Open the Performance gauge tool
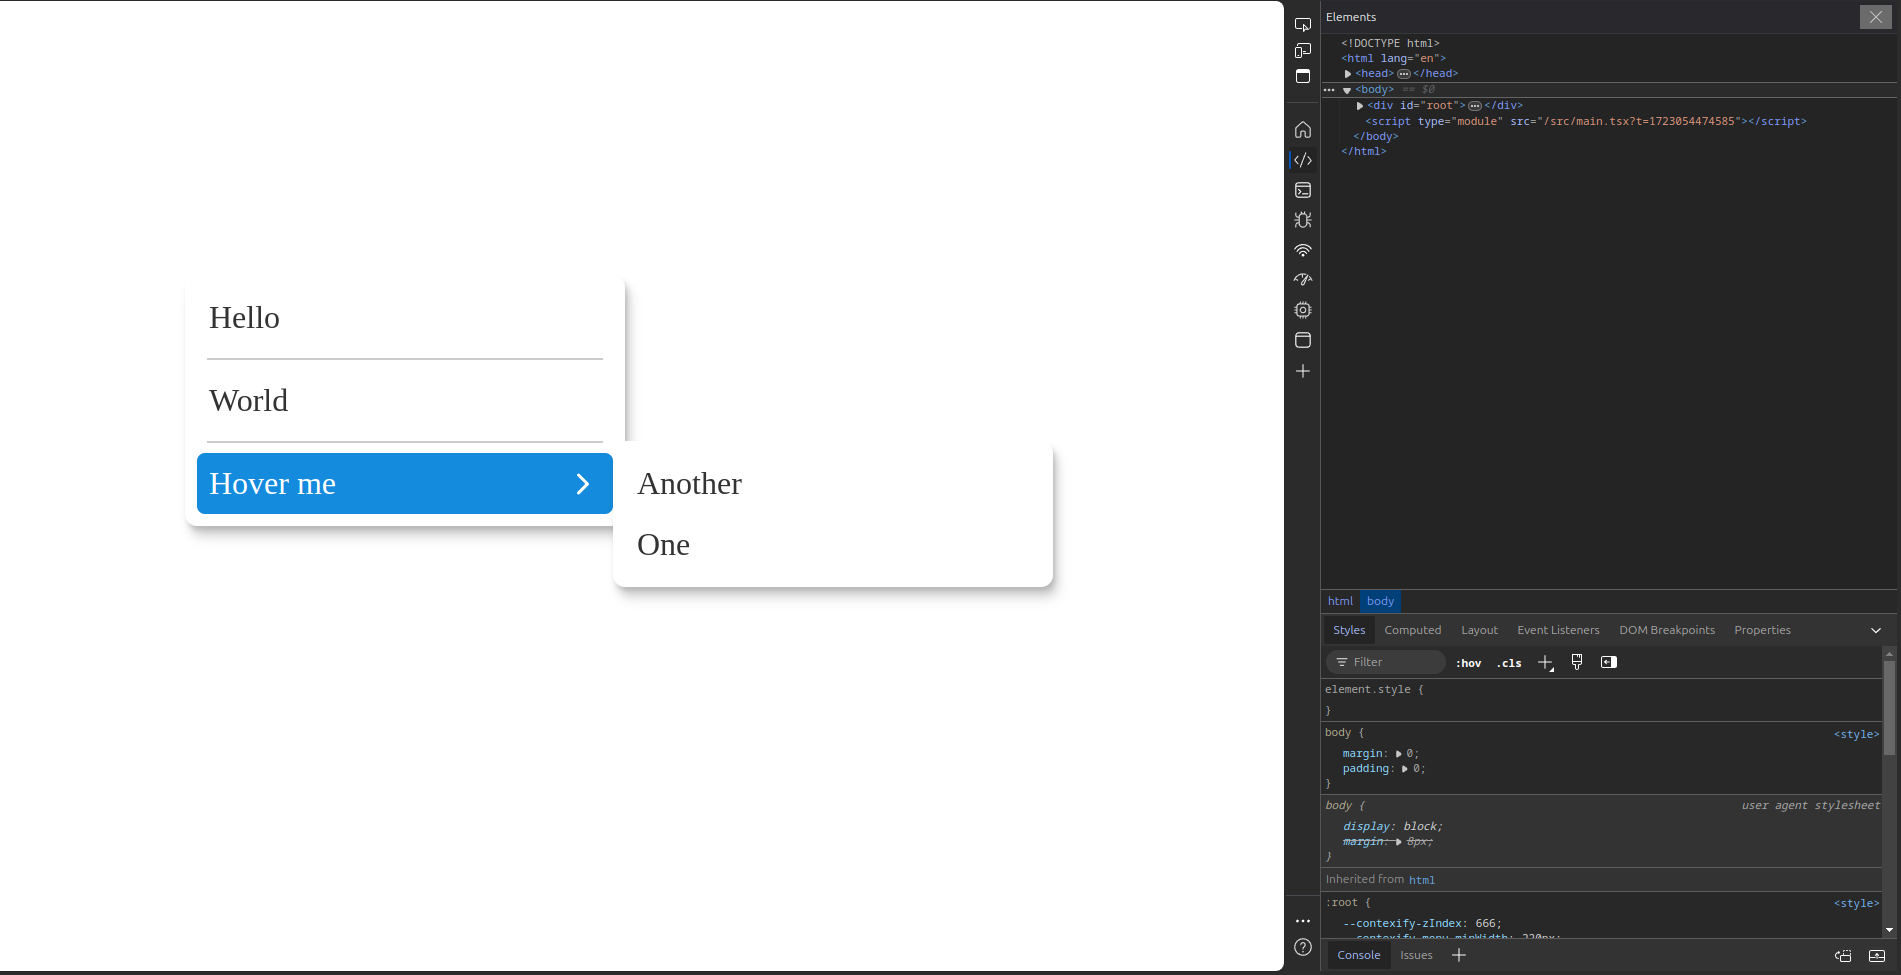Screen dimensions: 1901x975 1302,280
